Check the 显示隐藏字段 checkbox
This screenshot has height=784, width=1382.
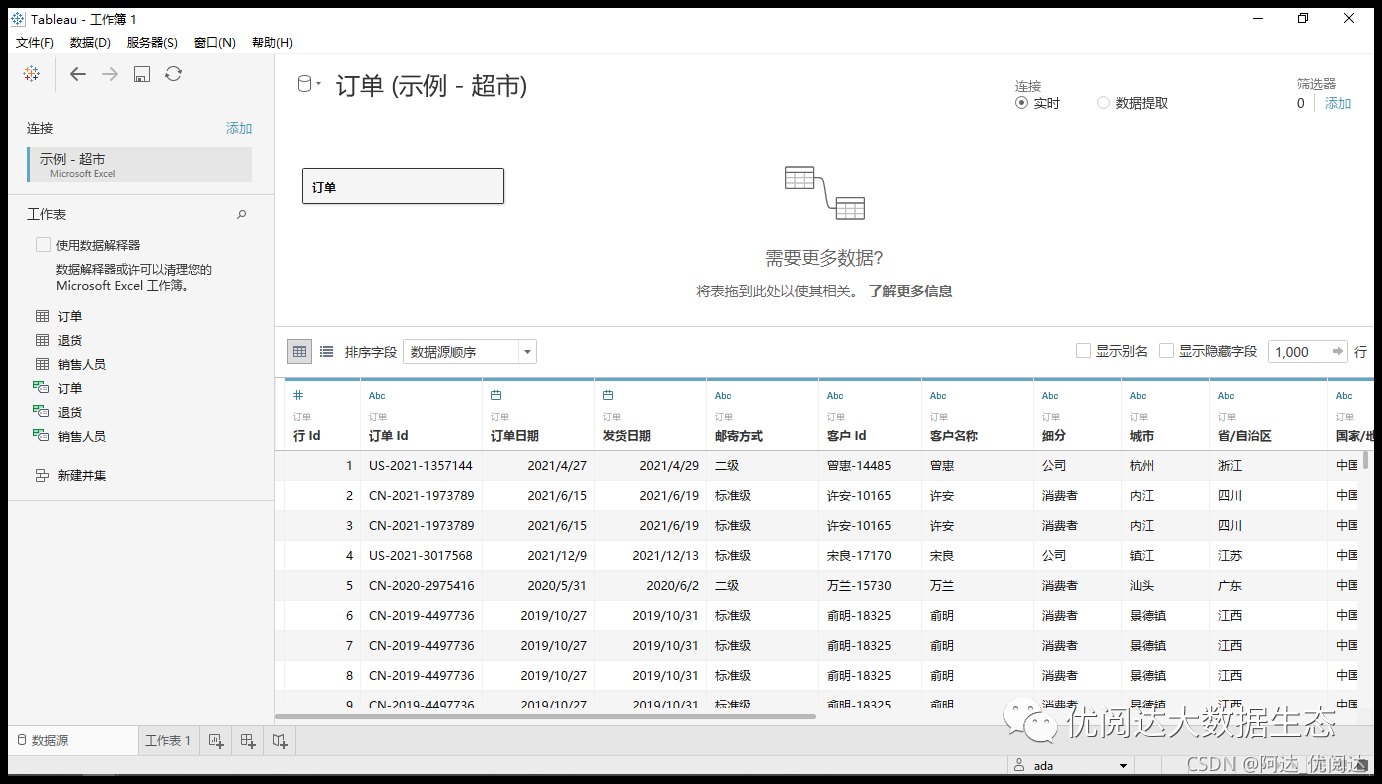[1166, 351]
